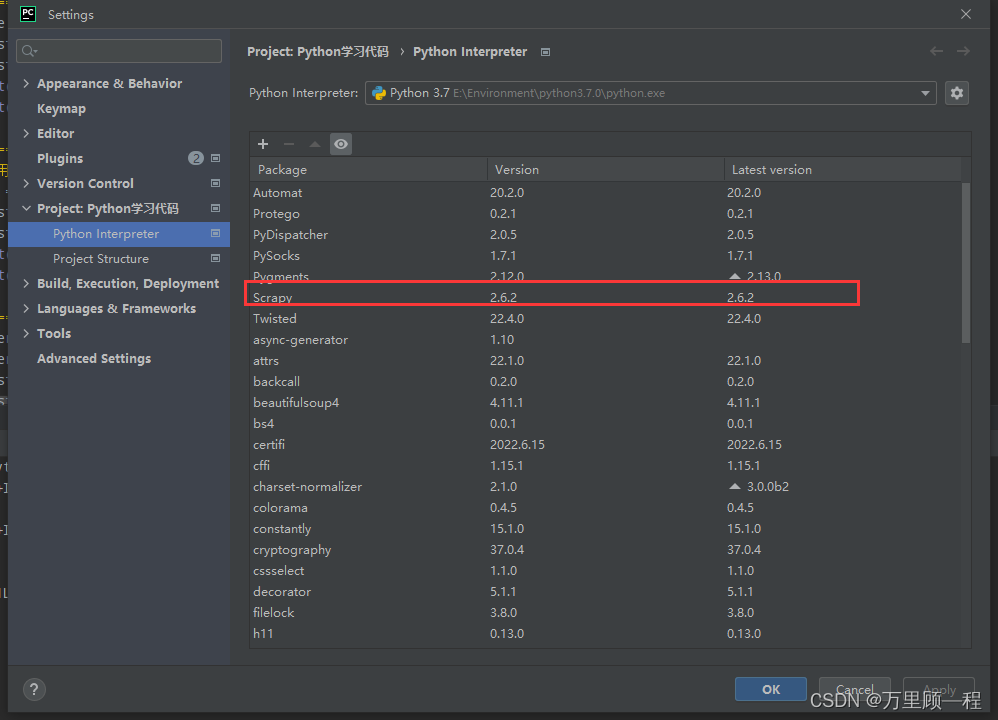Open interpreter settings gear icon
998x720 pixels.
(x=957, y=93)
